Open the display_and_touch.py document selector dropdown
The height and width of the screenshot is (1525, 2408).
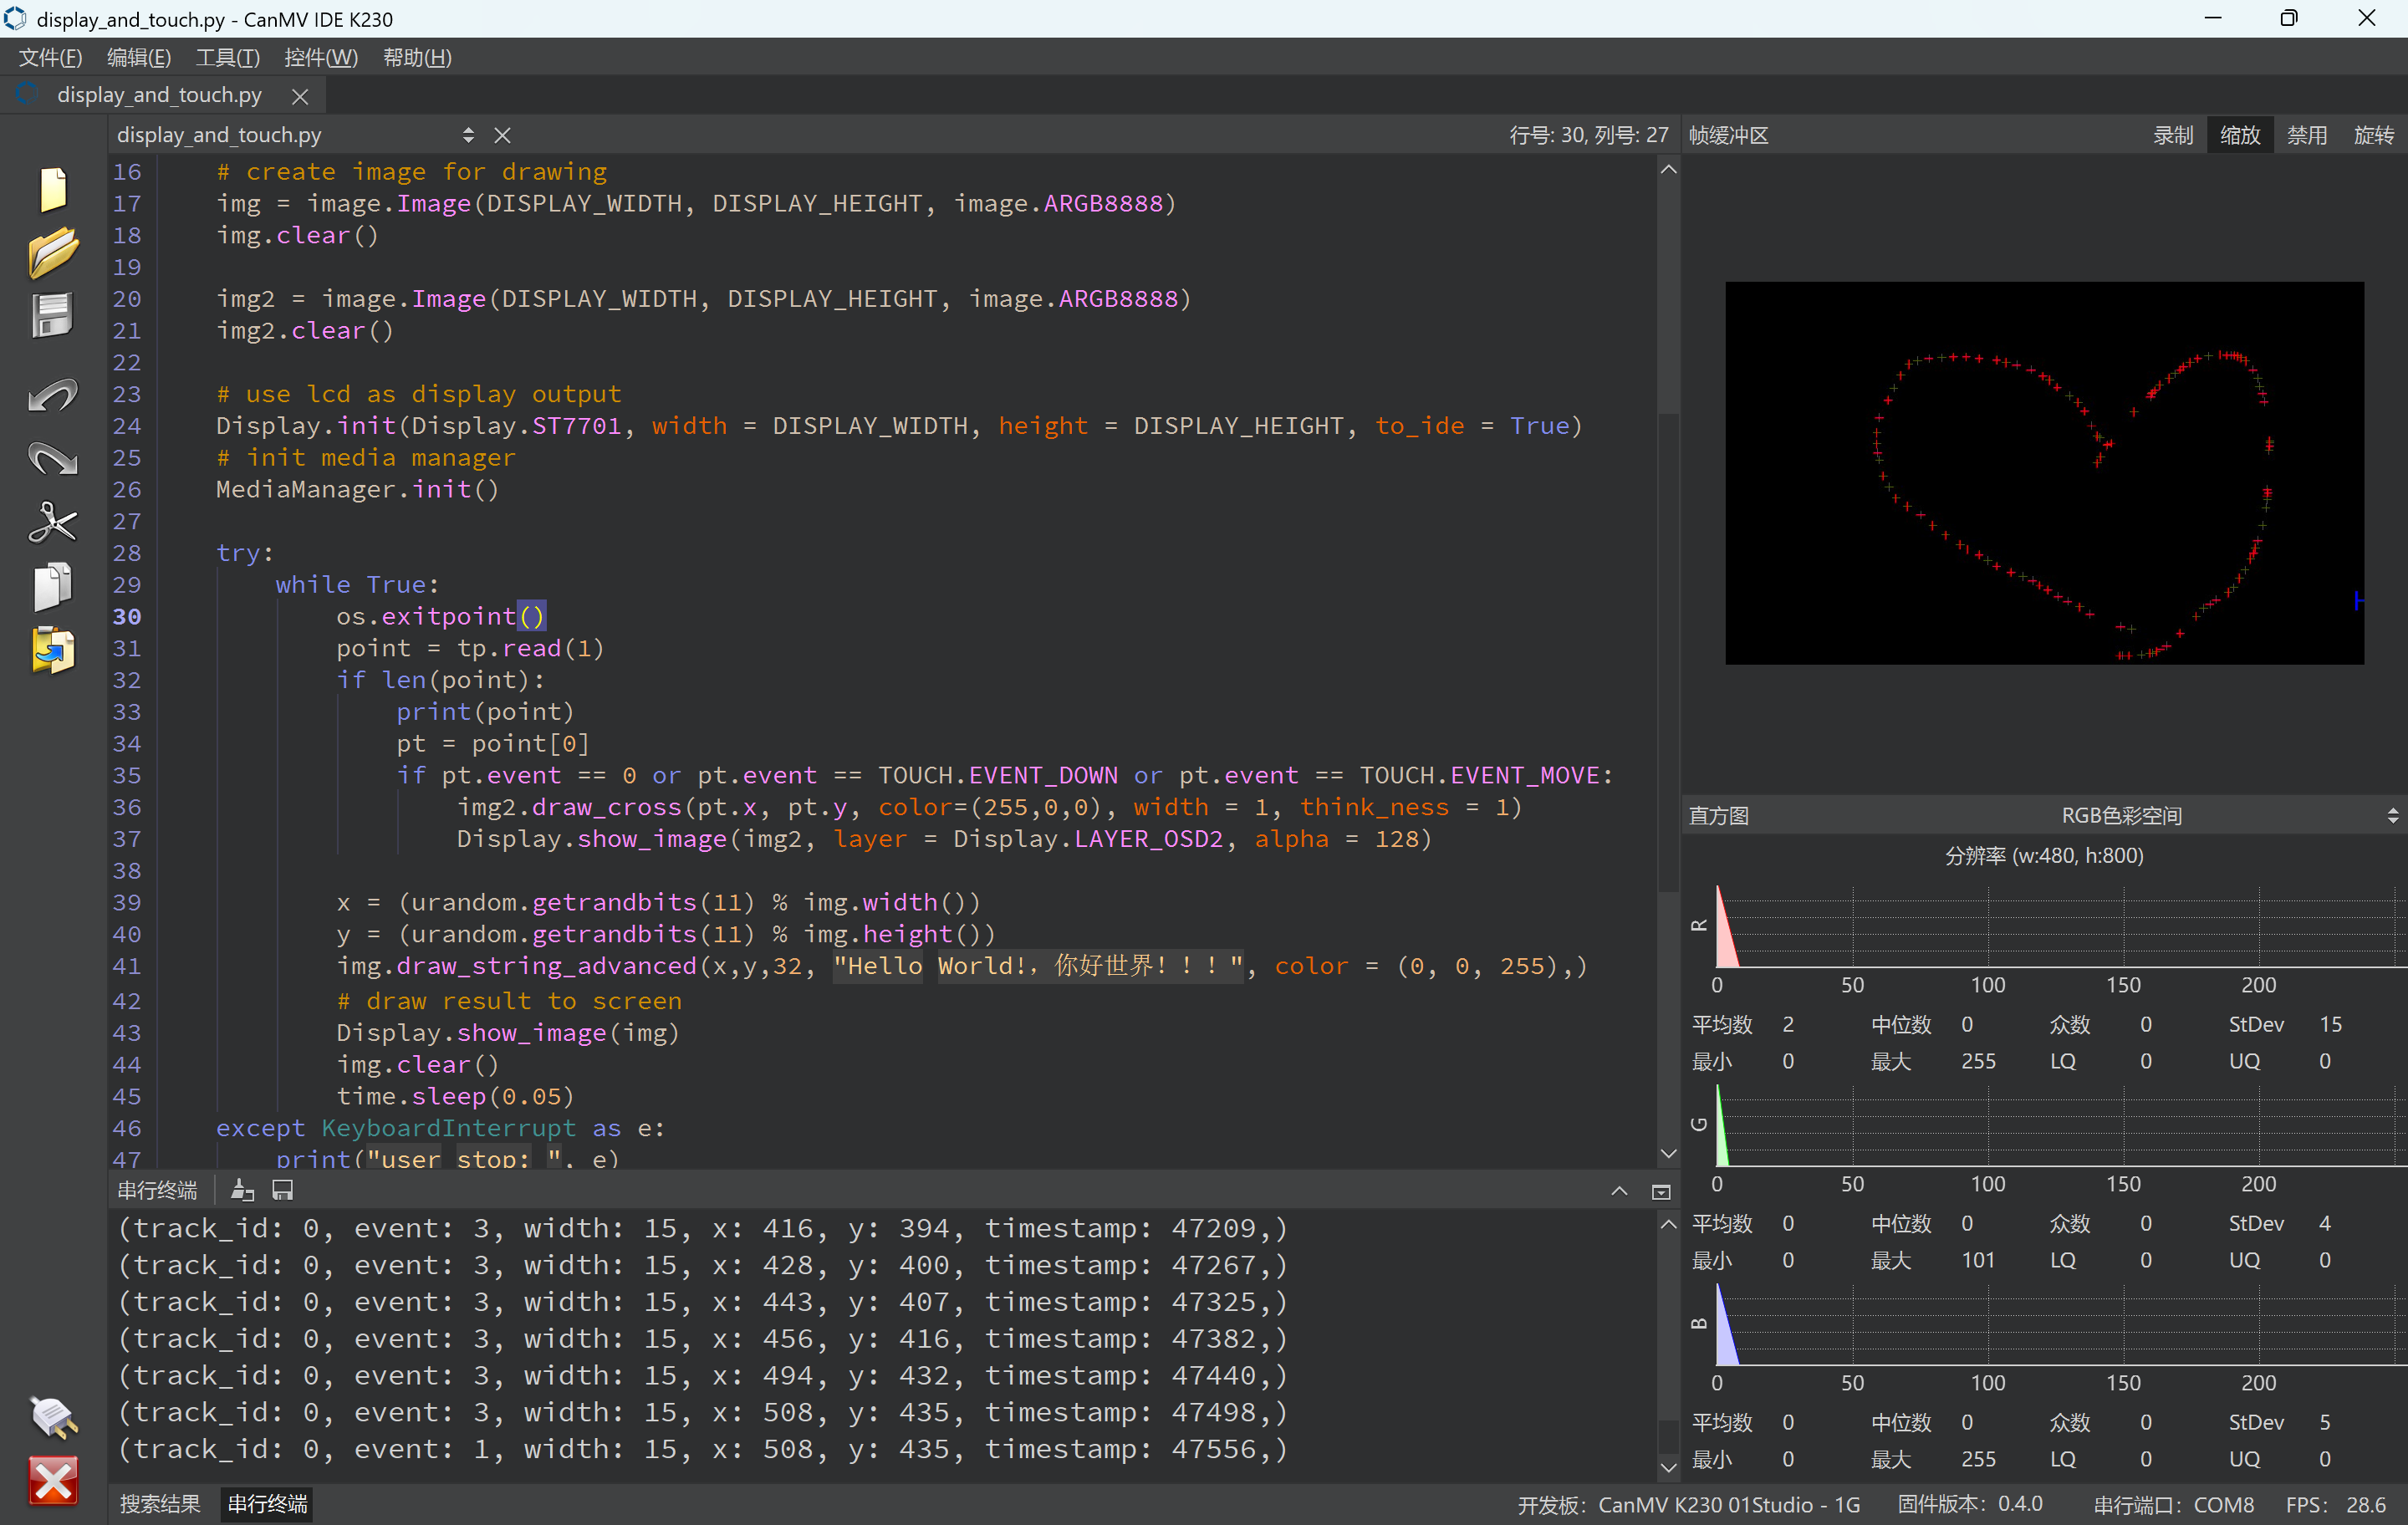click(x=468, y=135)
